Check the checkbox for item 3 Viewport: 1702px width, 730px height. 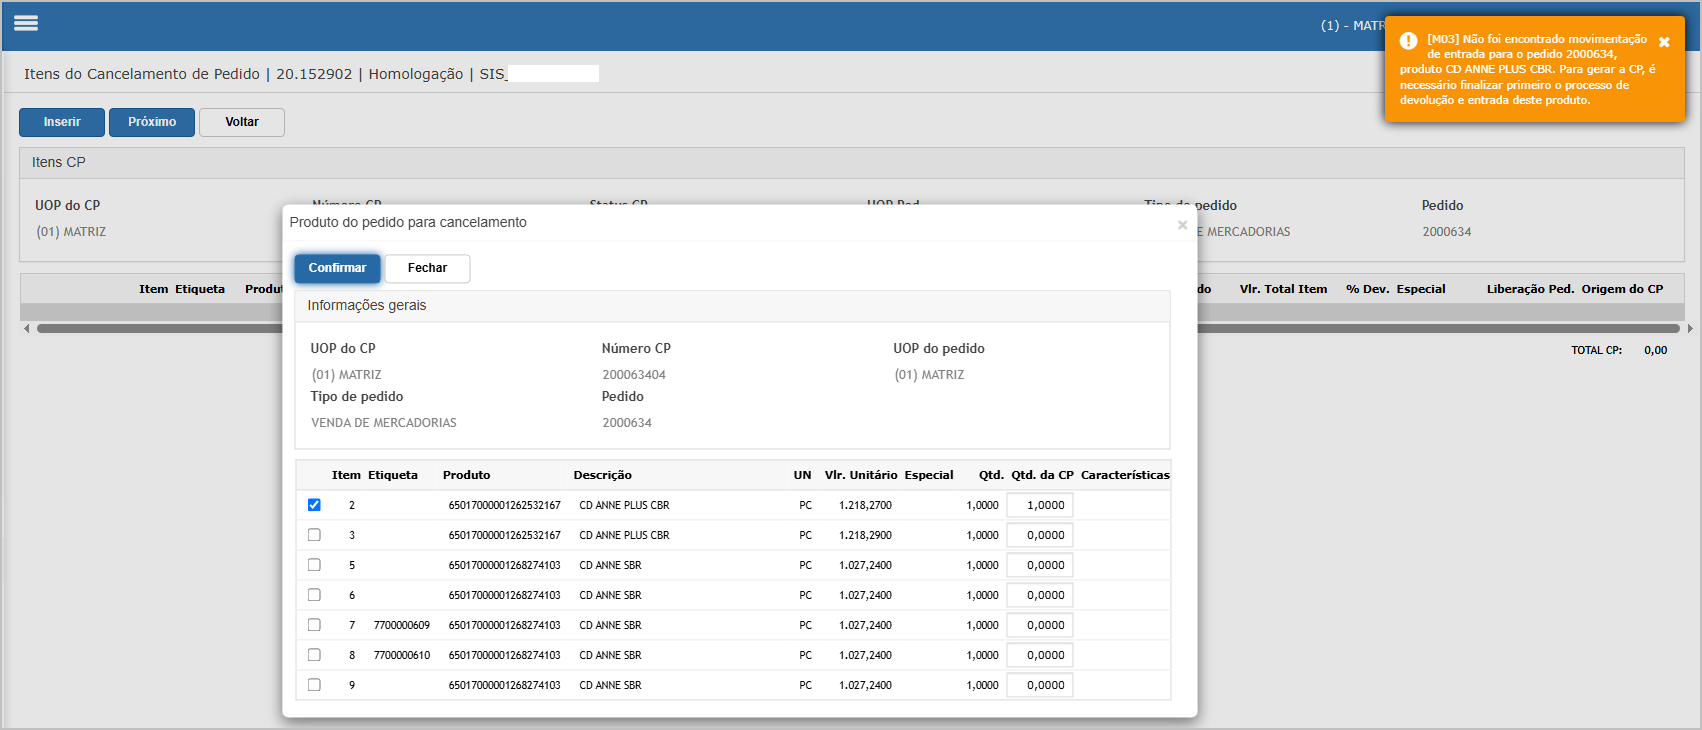click(x=314, y=535)
